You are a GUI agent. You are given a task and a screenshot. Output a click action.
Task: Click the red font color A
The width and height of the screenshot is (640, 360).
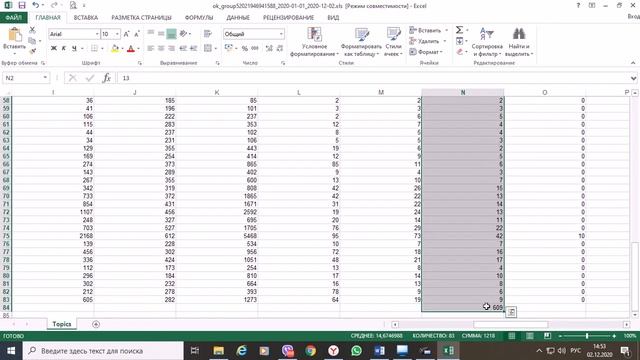tap(131, 48)
